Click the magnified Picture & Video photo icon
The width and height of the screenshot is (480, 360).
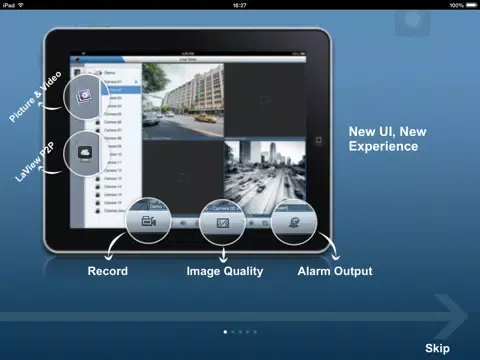(x=83, y=96)
